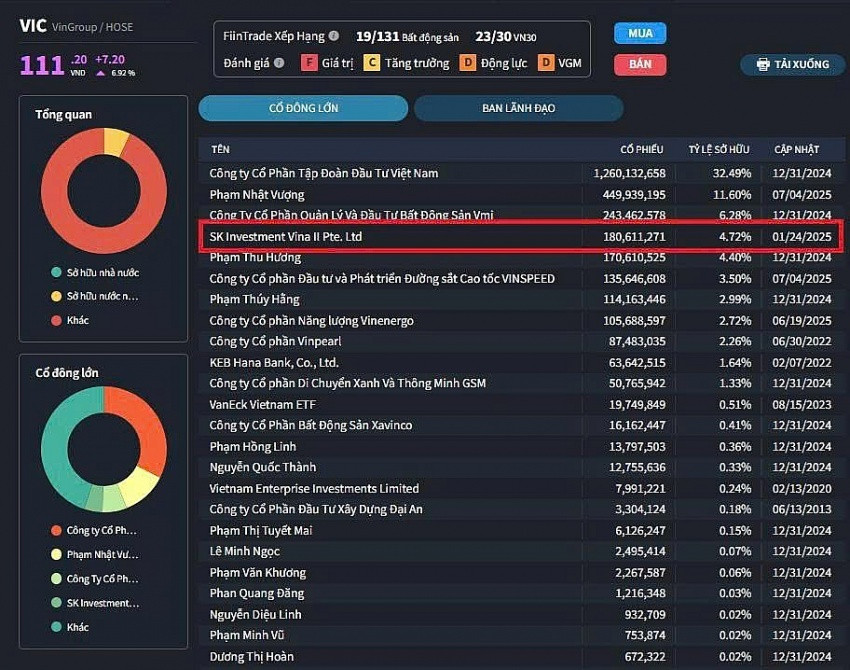Click the yellow C badge for Tăng trưởng
The width and height of the screenshot is (850, 670).
[371, 63]
